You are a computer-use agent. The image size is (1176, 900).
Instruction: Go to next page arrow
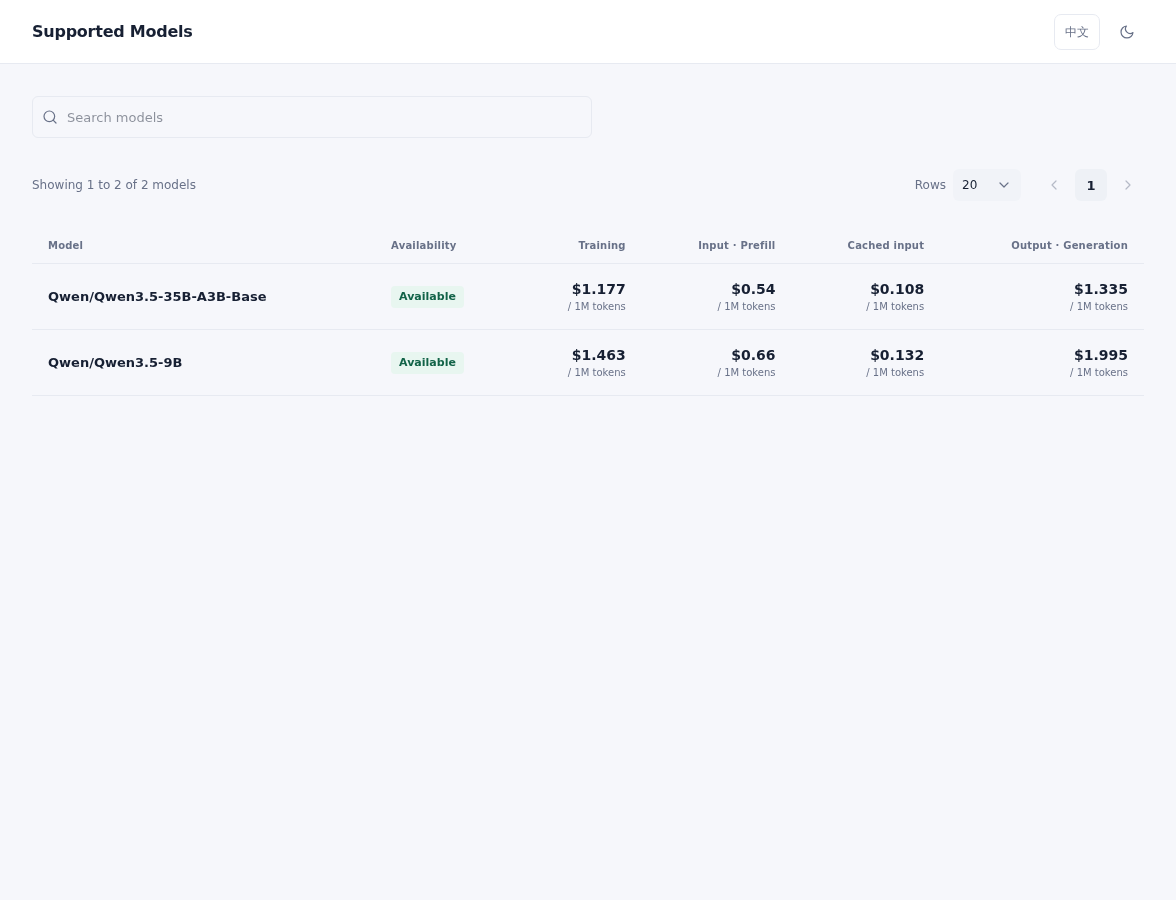pyautogui.click(x=1127, y=185)
